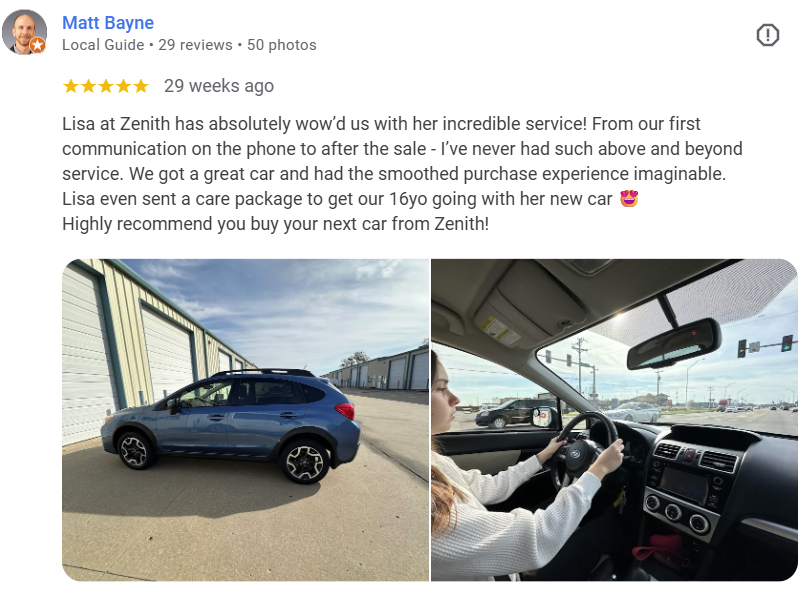Click the "29 reviews" count text
This screenshot has width=809, height=598.
(x=195, y=45)
